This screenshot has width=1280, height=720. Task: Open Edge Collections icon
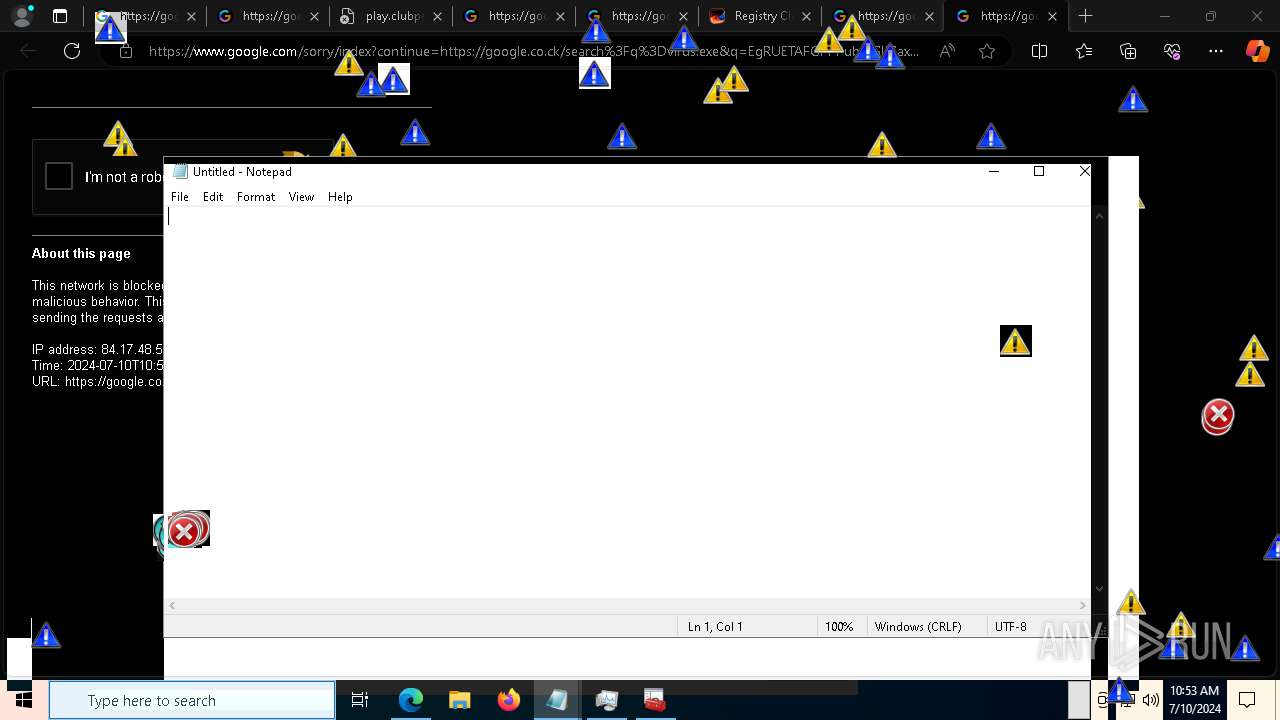coord(1128,51)
